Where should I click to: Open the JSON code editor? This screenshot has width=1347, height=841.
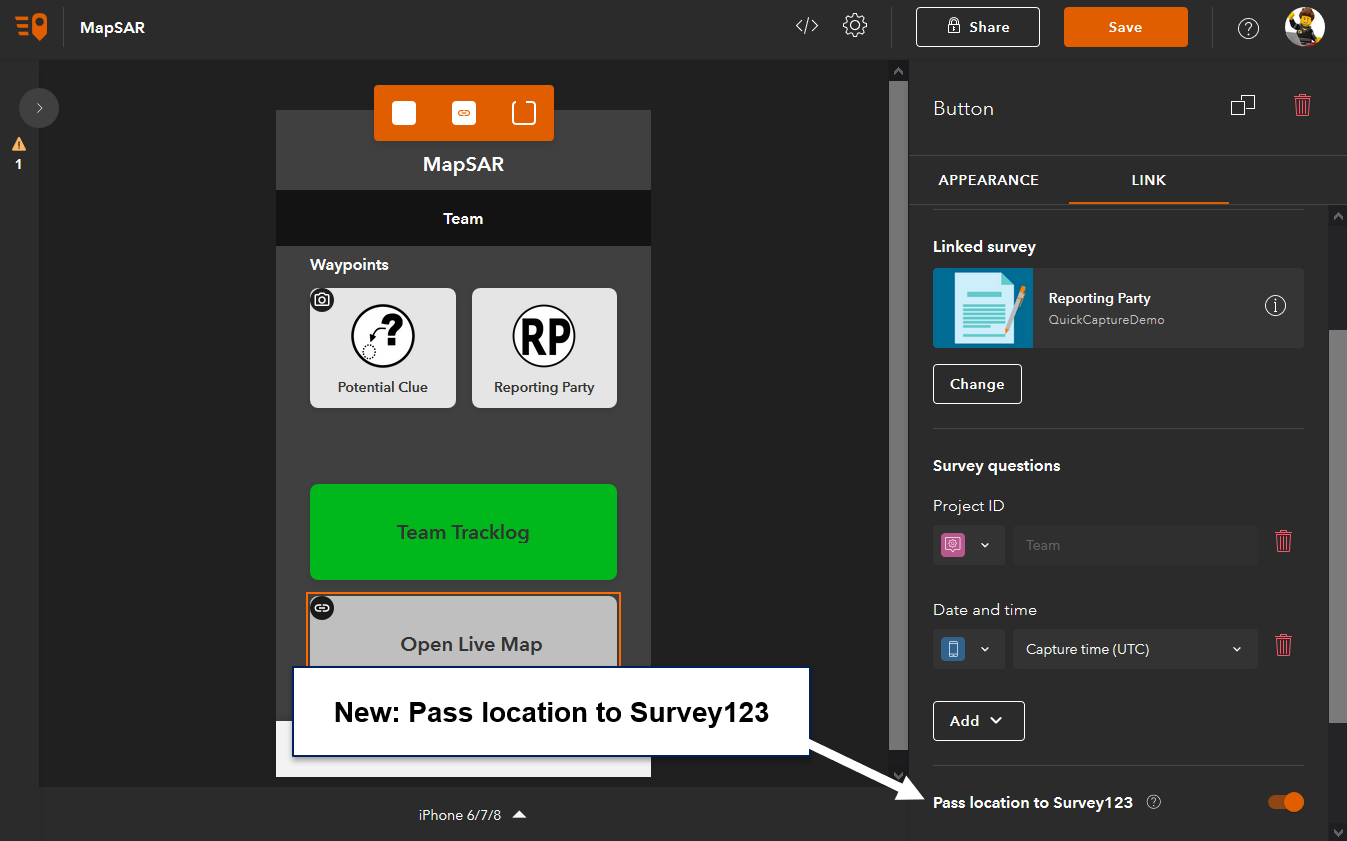pos(806,26)
